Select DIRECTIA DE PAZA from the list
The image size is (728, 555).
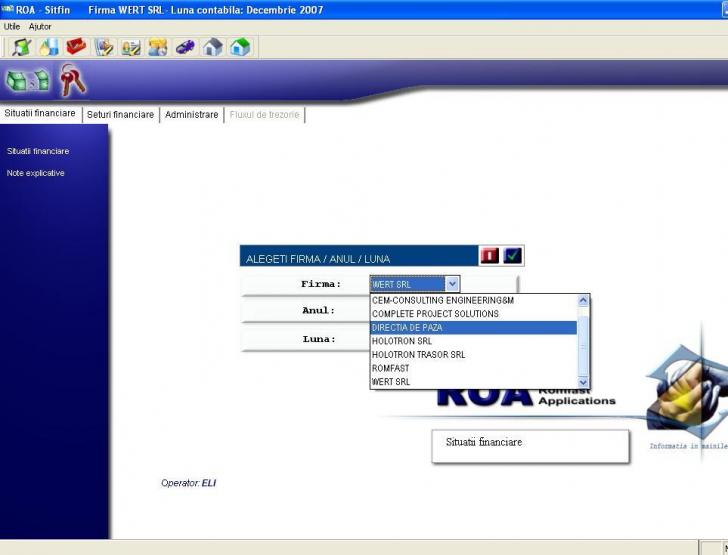click(x=474, y=327)
